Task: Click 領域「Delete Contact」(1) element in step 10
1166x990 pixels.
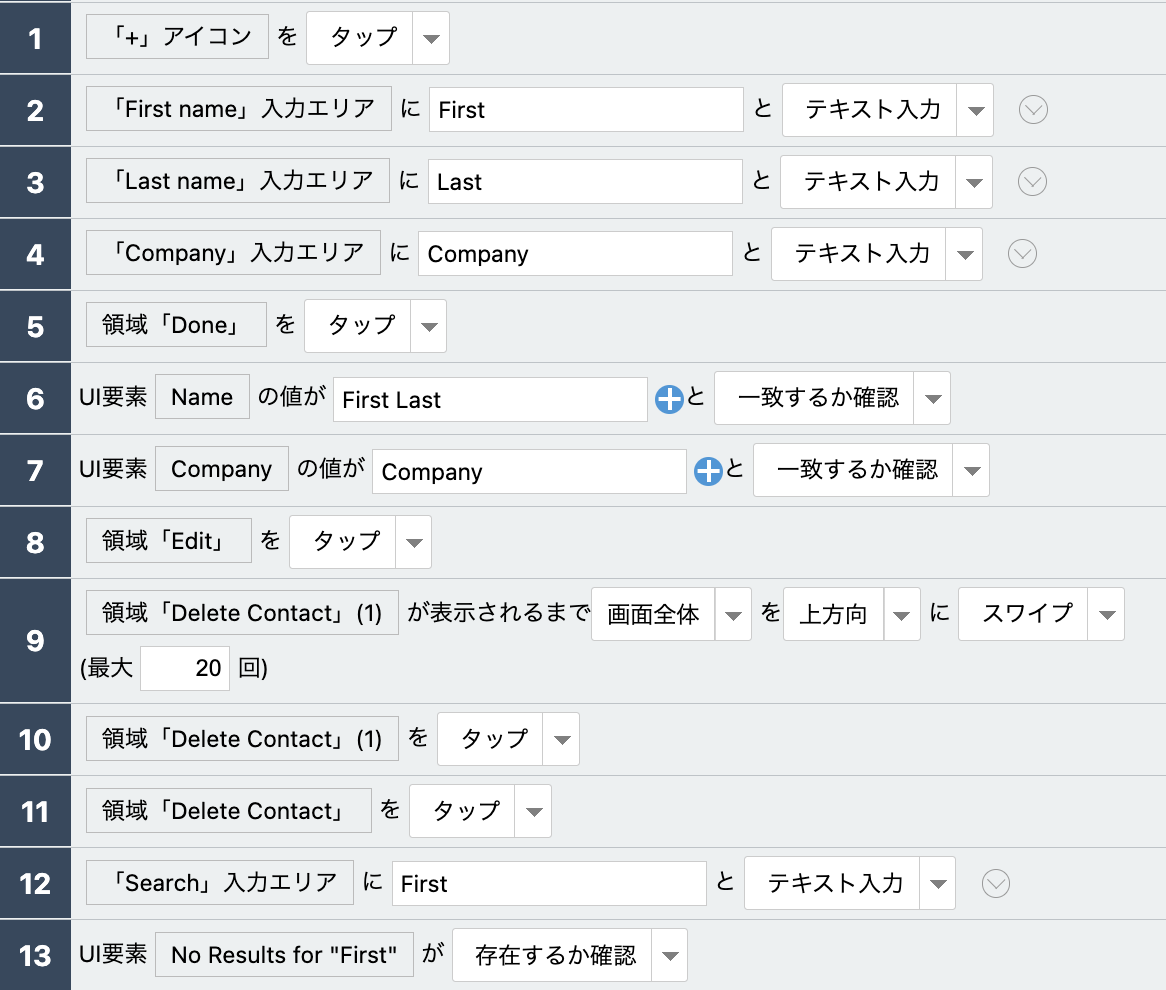Action: pyautogui.click(x=242, y=738)
